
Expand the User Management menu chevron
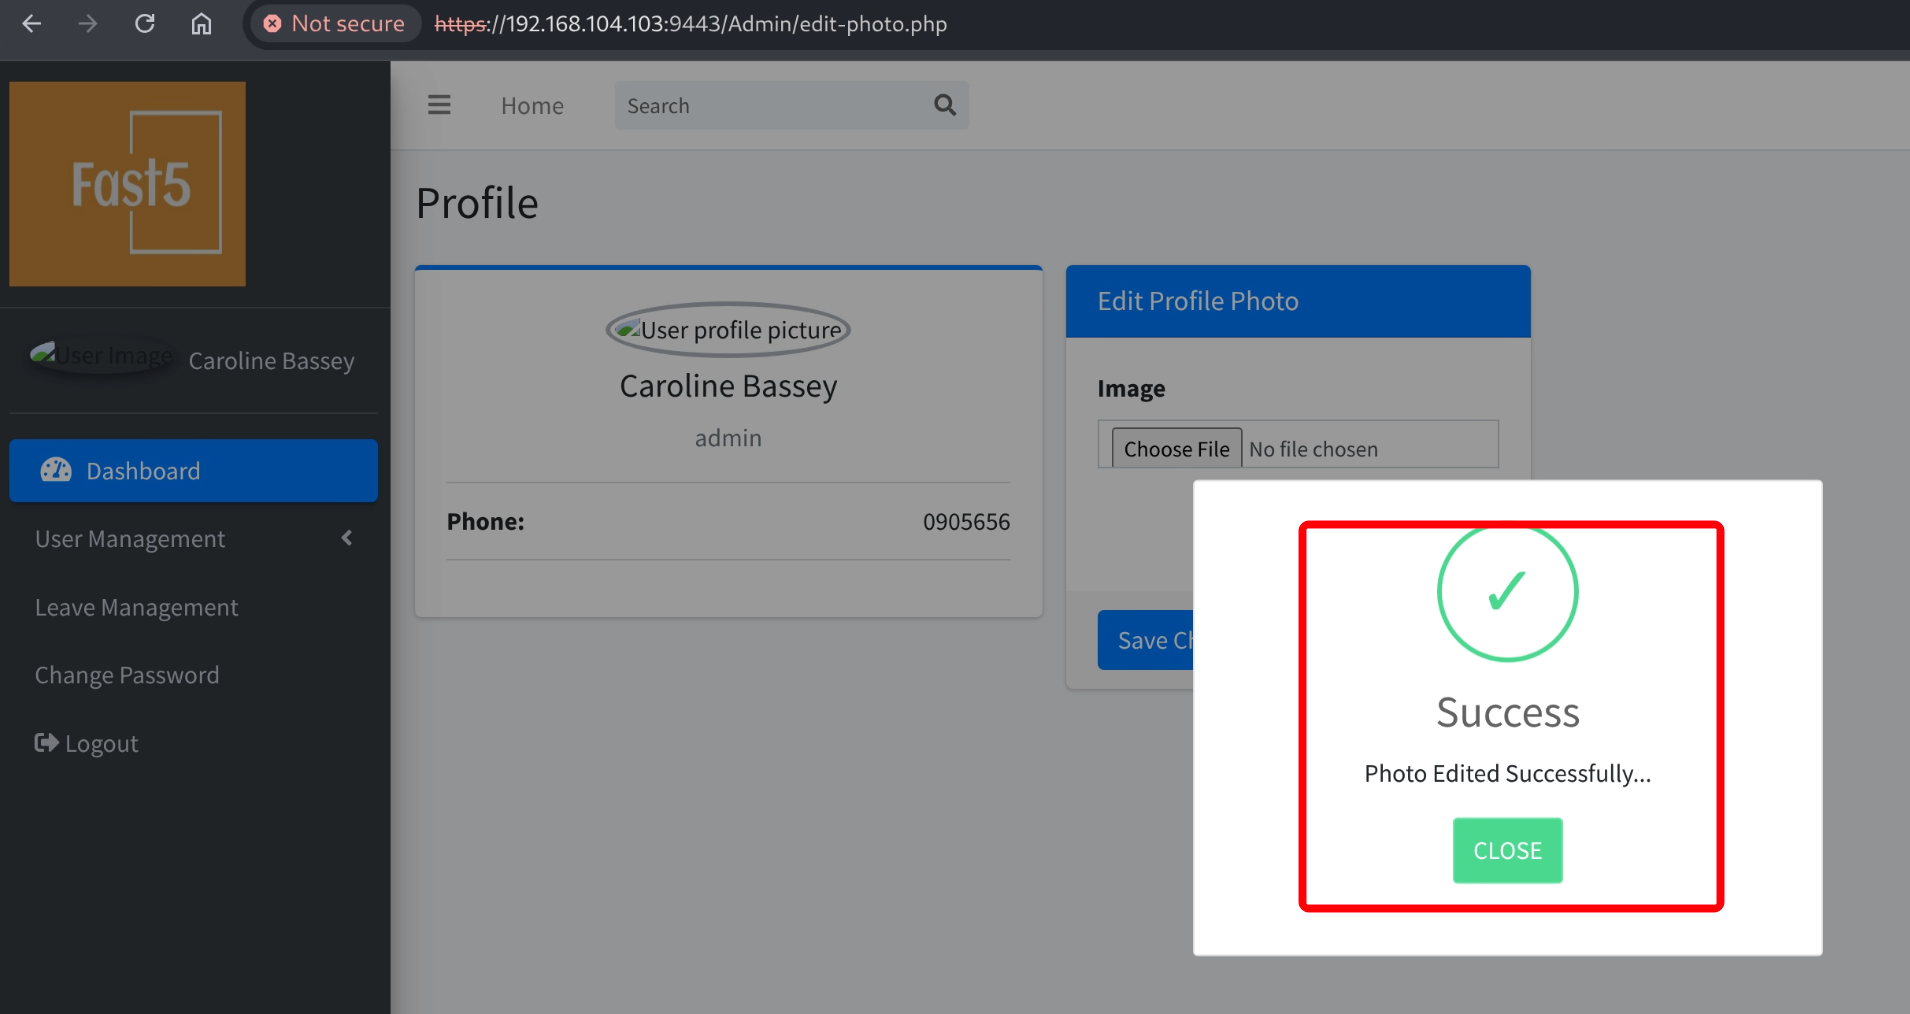tap(347, 538)
